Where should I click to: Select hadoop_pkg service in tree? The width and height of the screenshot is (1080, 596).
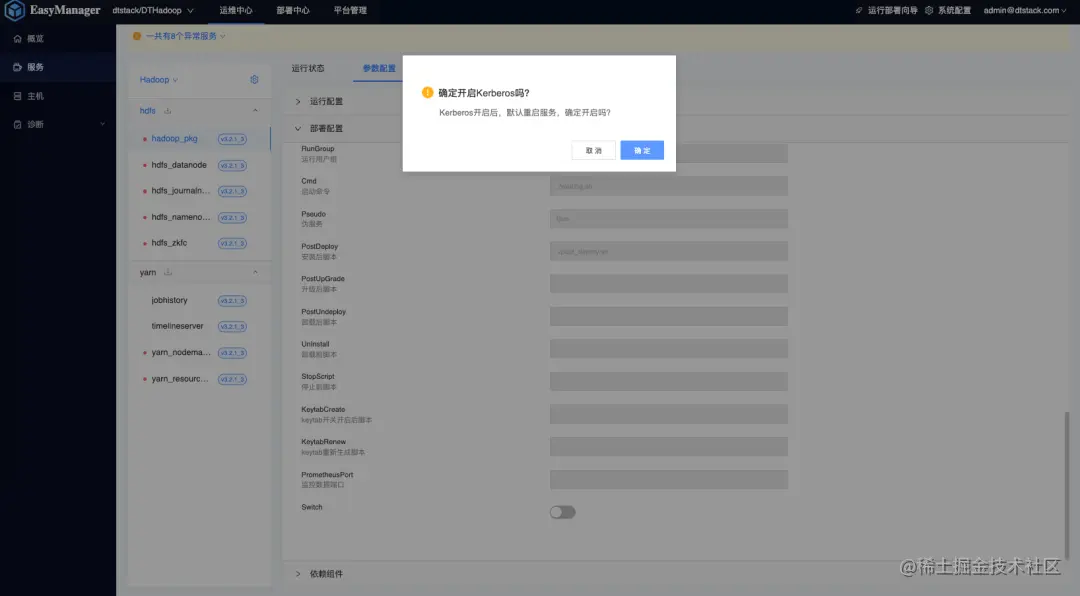174,138
